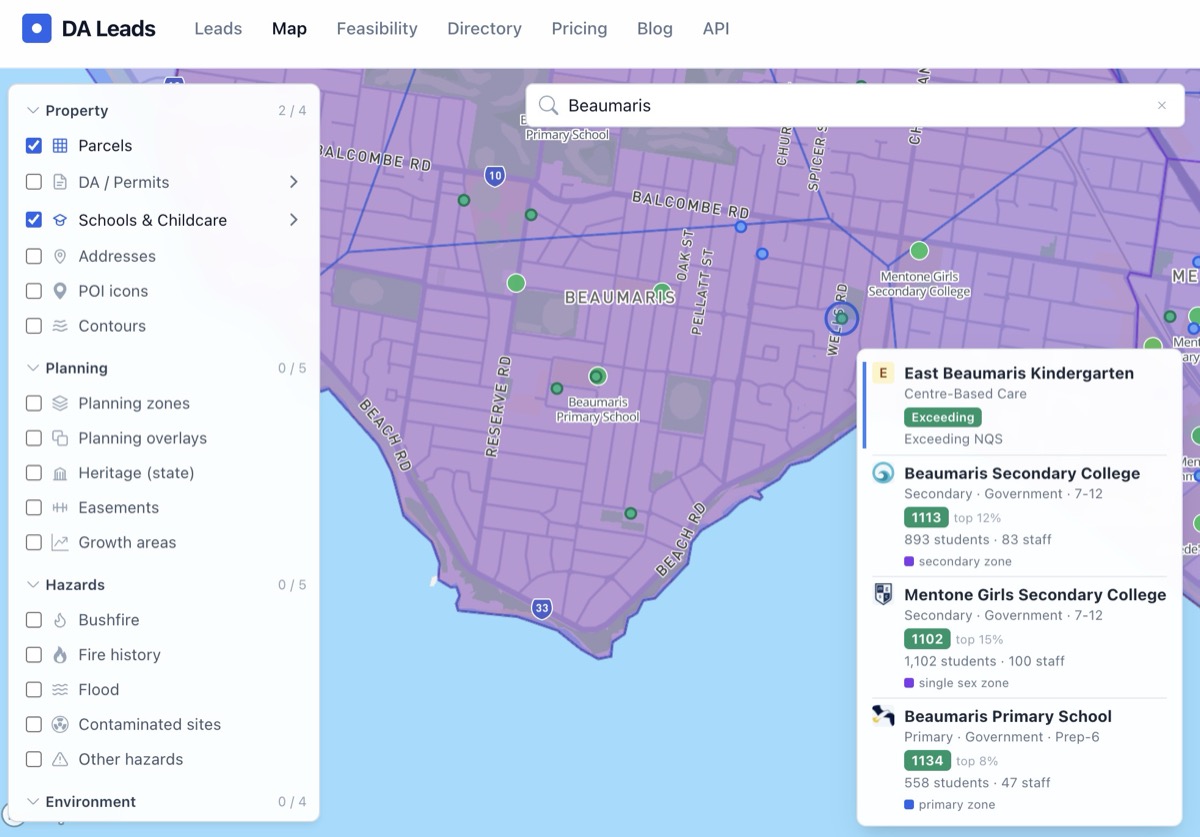Go to the Feasibility page
This screenshot has width=1200, height=837.
click(377, 29)
